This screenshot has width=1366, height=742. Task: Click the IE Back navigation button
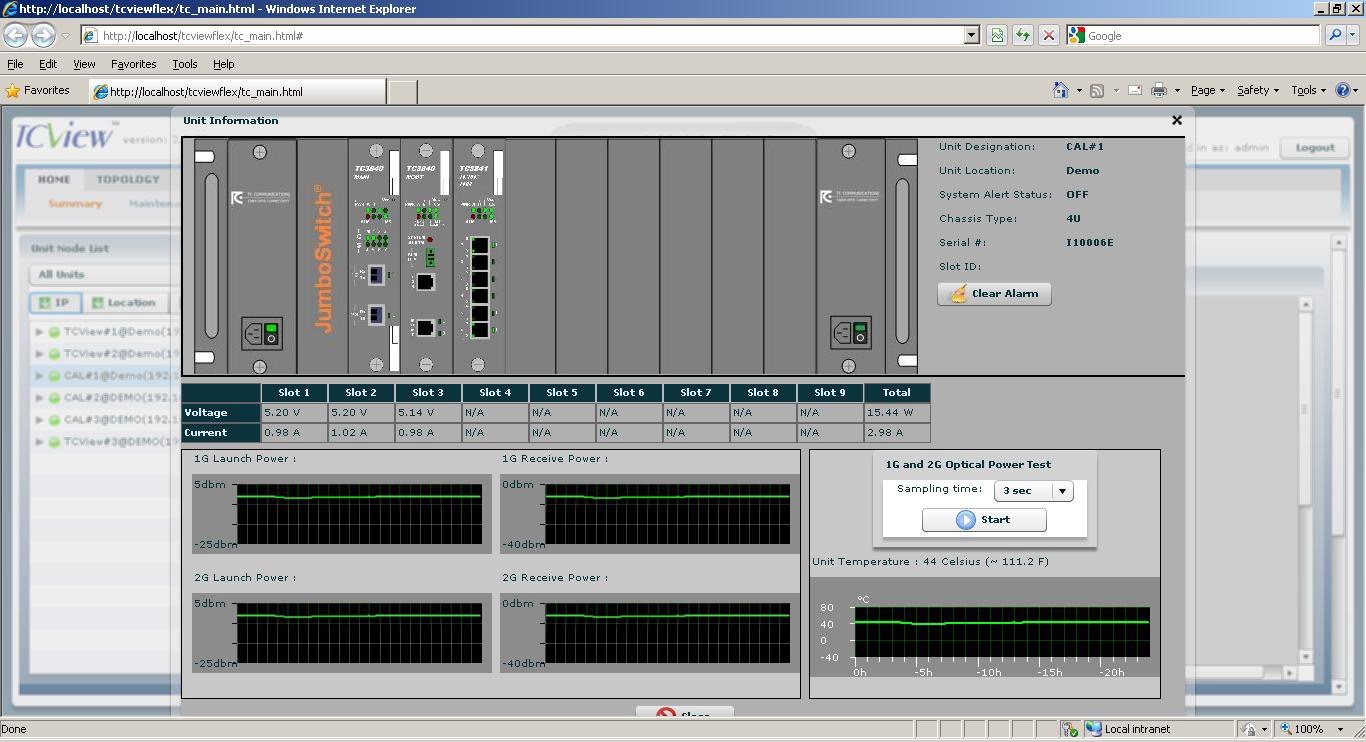(x=15, y=35)
